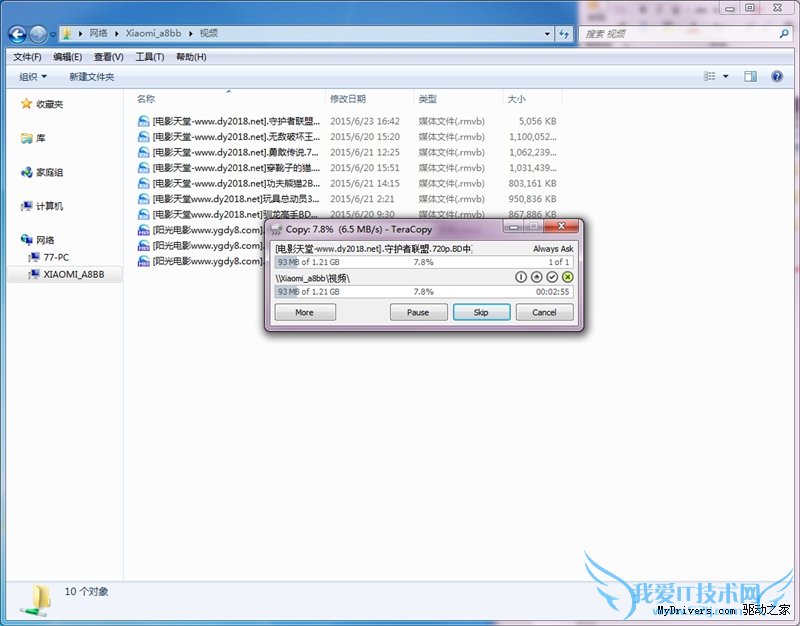800x626 pixels.
Task: Expand the view options dropdown arrow
Action: tap(726, 77)
